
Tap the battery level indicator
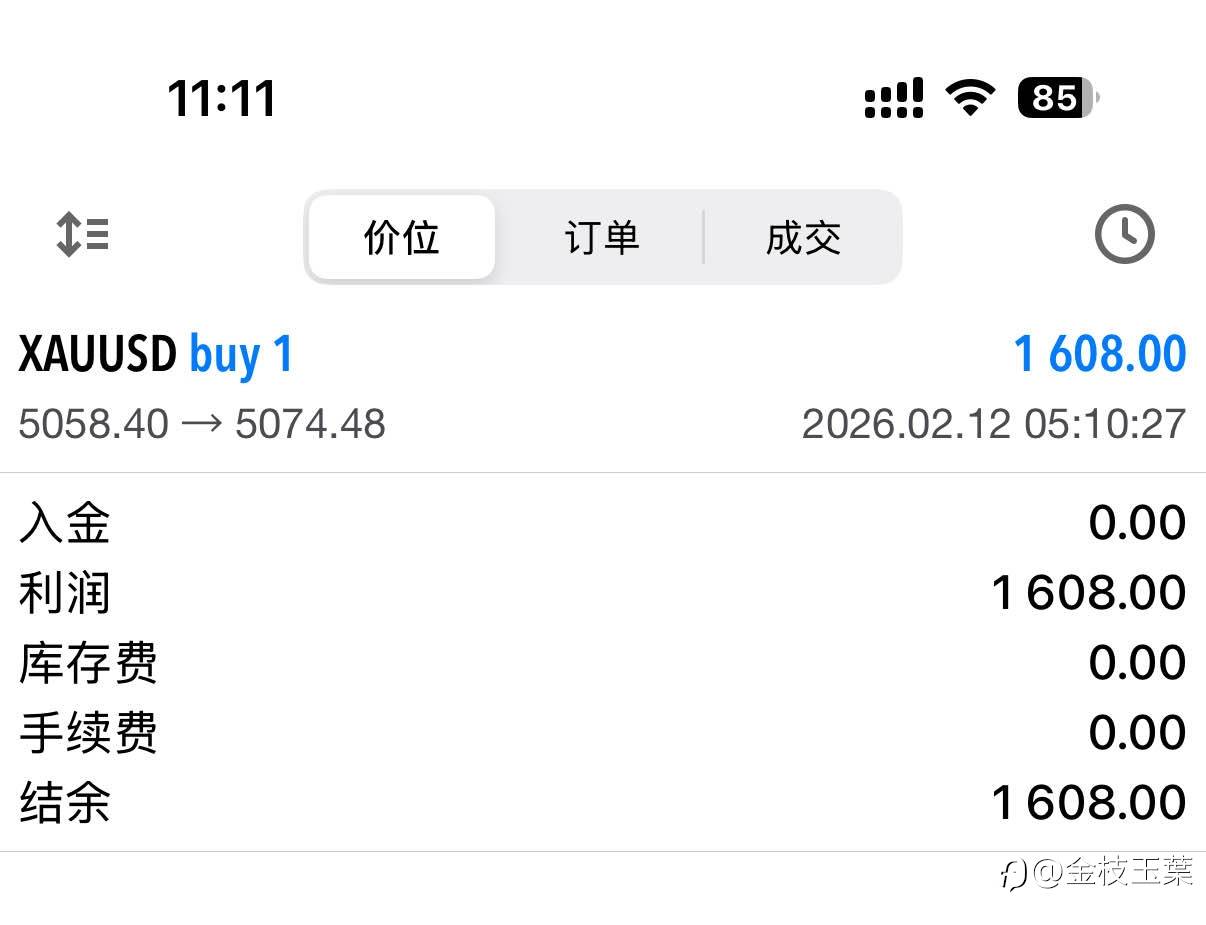(x=1057, y=98)
